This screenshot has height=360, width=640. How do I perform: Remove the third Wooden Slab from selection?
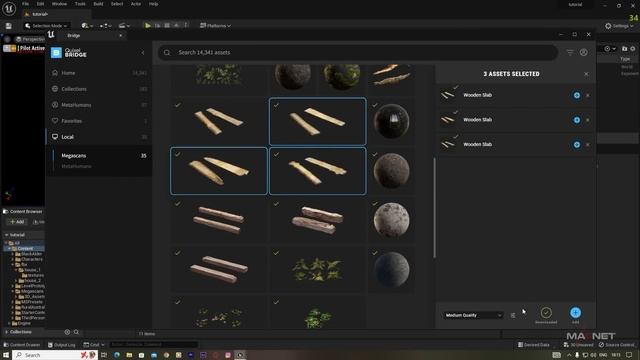pyautogui.click(x=588, y=144)
